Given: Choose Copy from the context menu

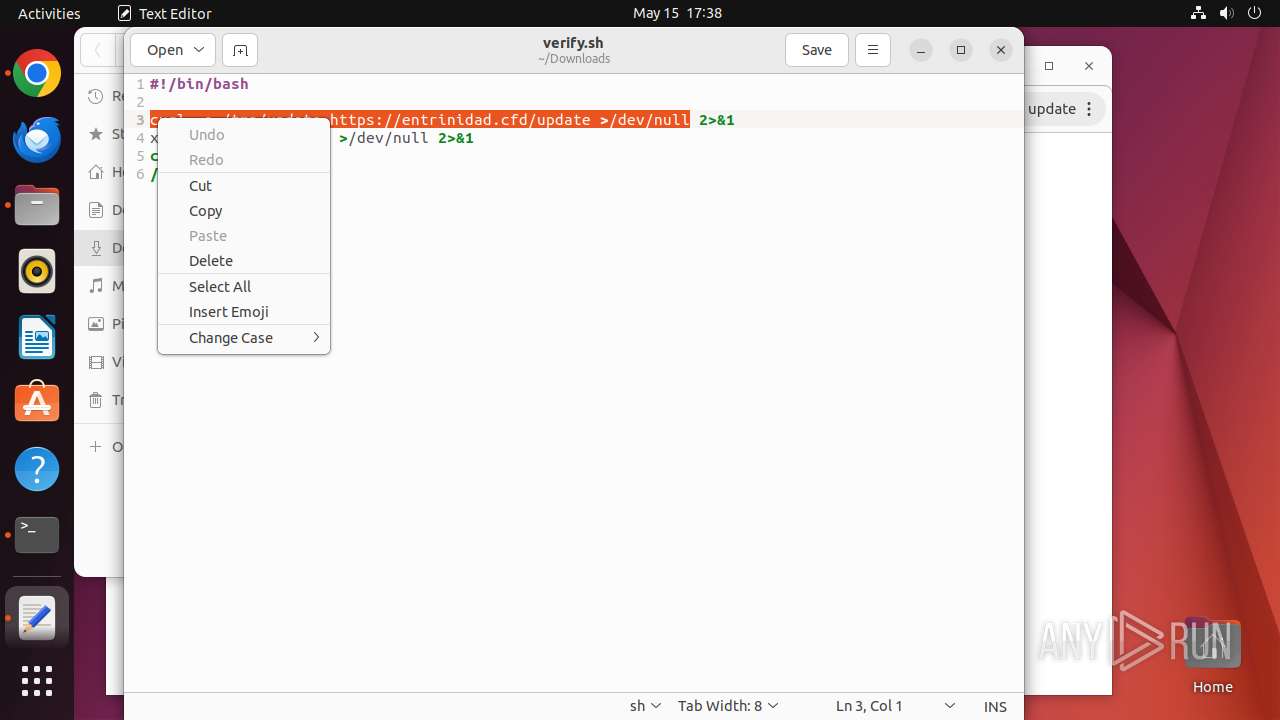Looking at the screenshot, I should pos(244,211).
